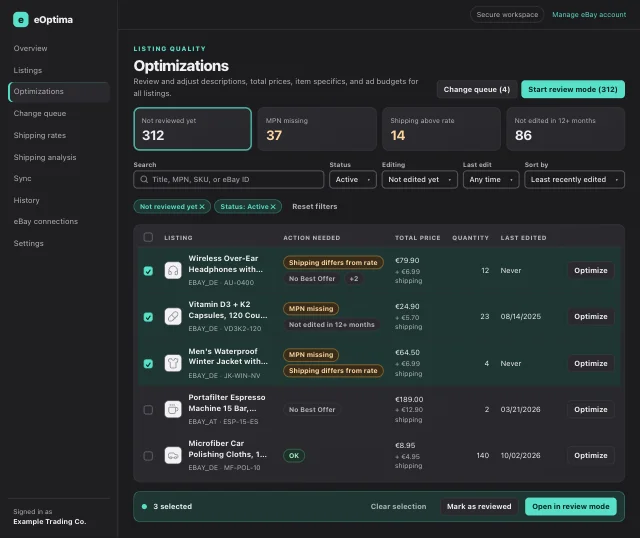Click the 'OK' status badge
Image resolution: width=640 pixels, height=538 pixels.
(294, 456)
